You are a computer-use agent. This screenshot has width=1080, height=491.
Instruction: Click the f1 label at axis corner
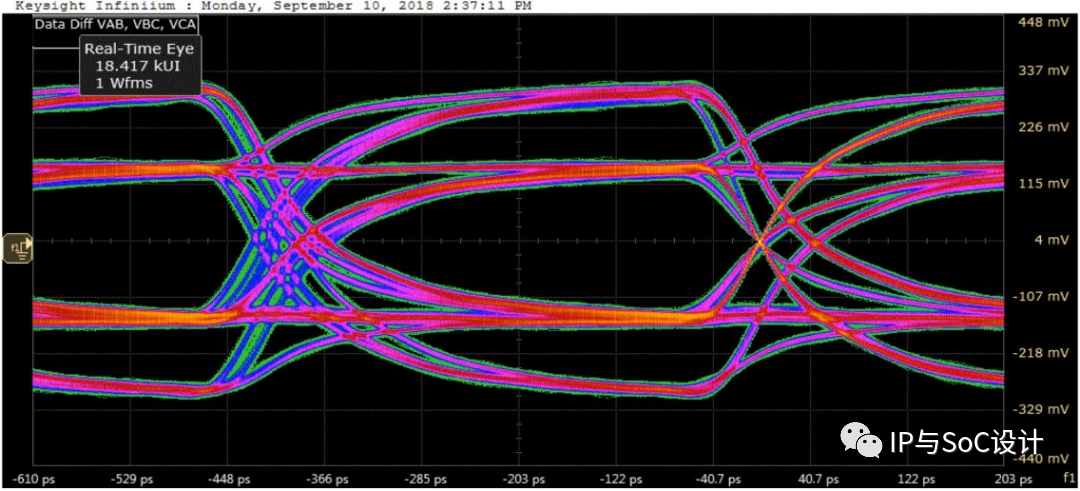[x=1067, y=477]
